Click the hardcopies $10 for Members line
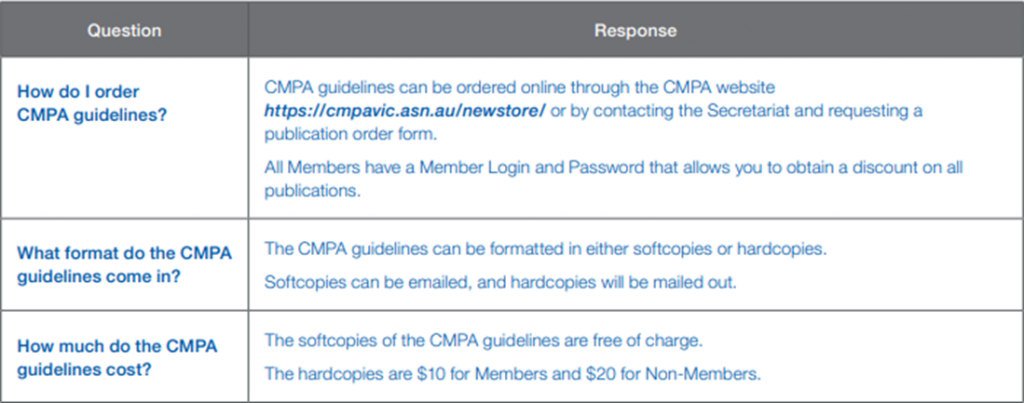1024x403 pixels. click(x=513, y=375)
